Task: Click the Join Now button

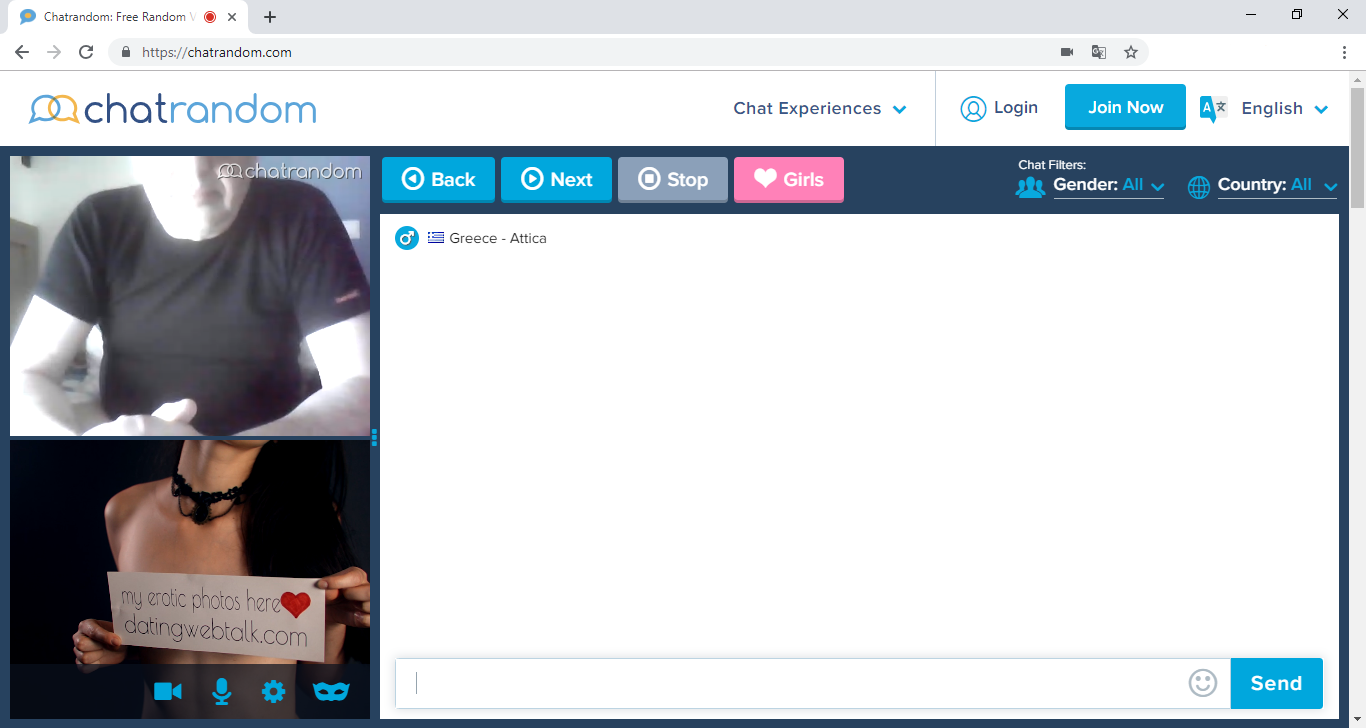Action: click(1125, 107)
